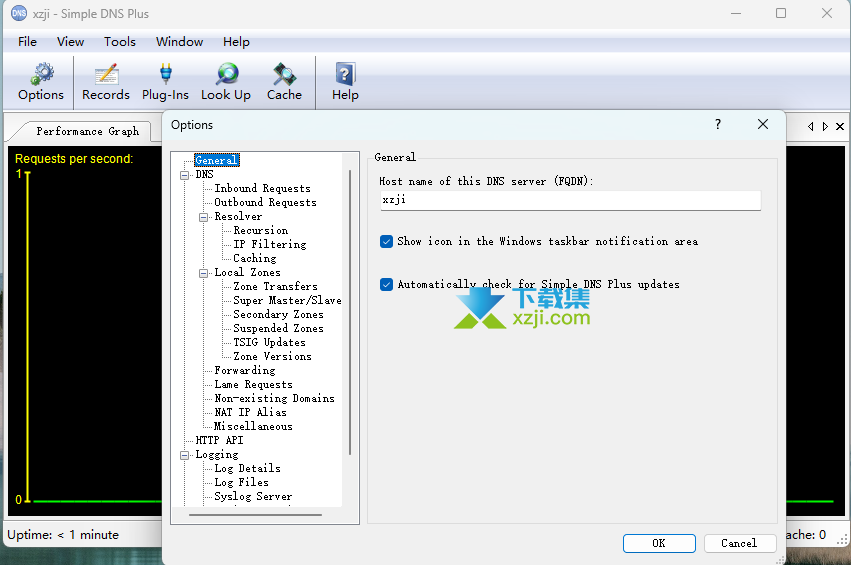Select Miscellaneous tree item
The image size is (851, 565).
pos(253,427)
